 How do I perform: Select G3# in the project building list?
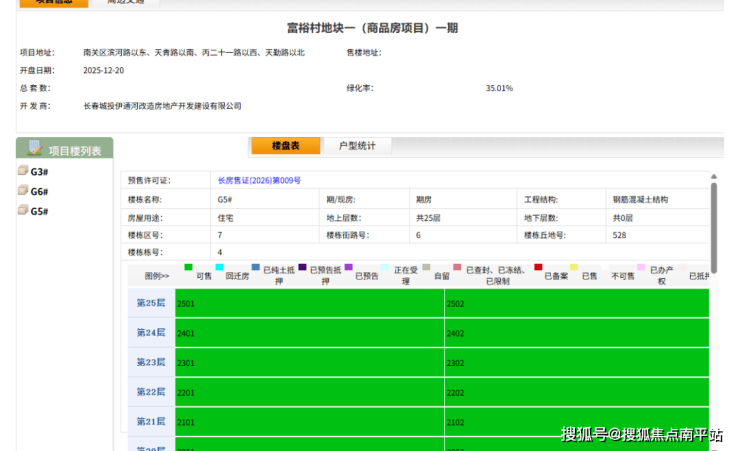[x=40, y=172]
